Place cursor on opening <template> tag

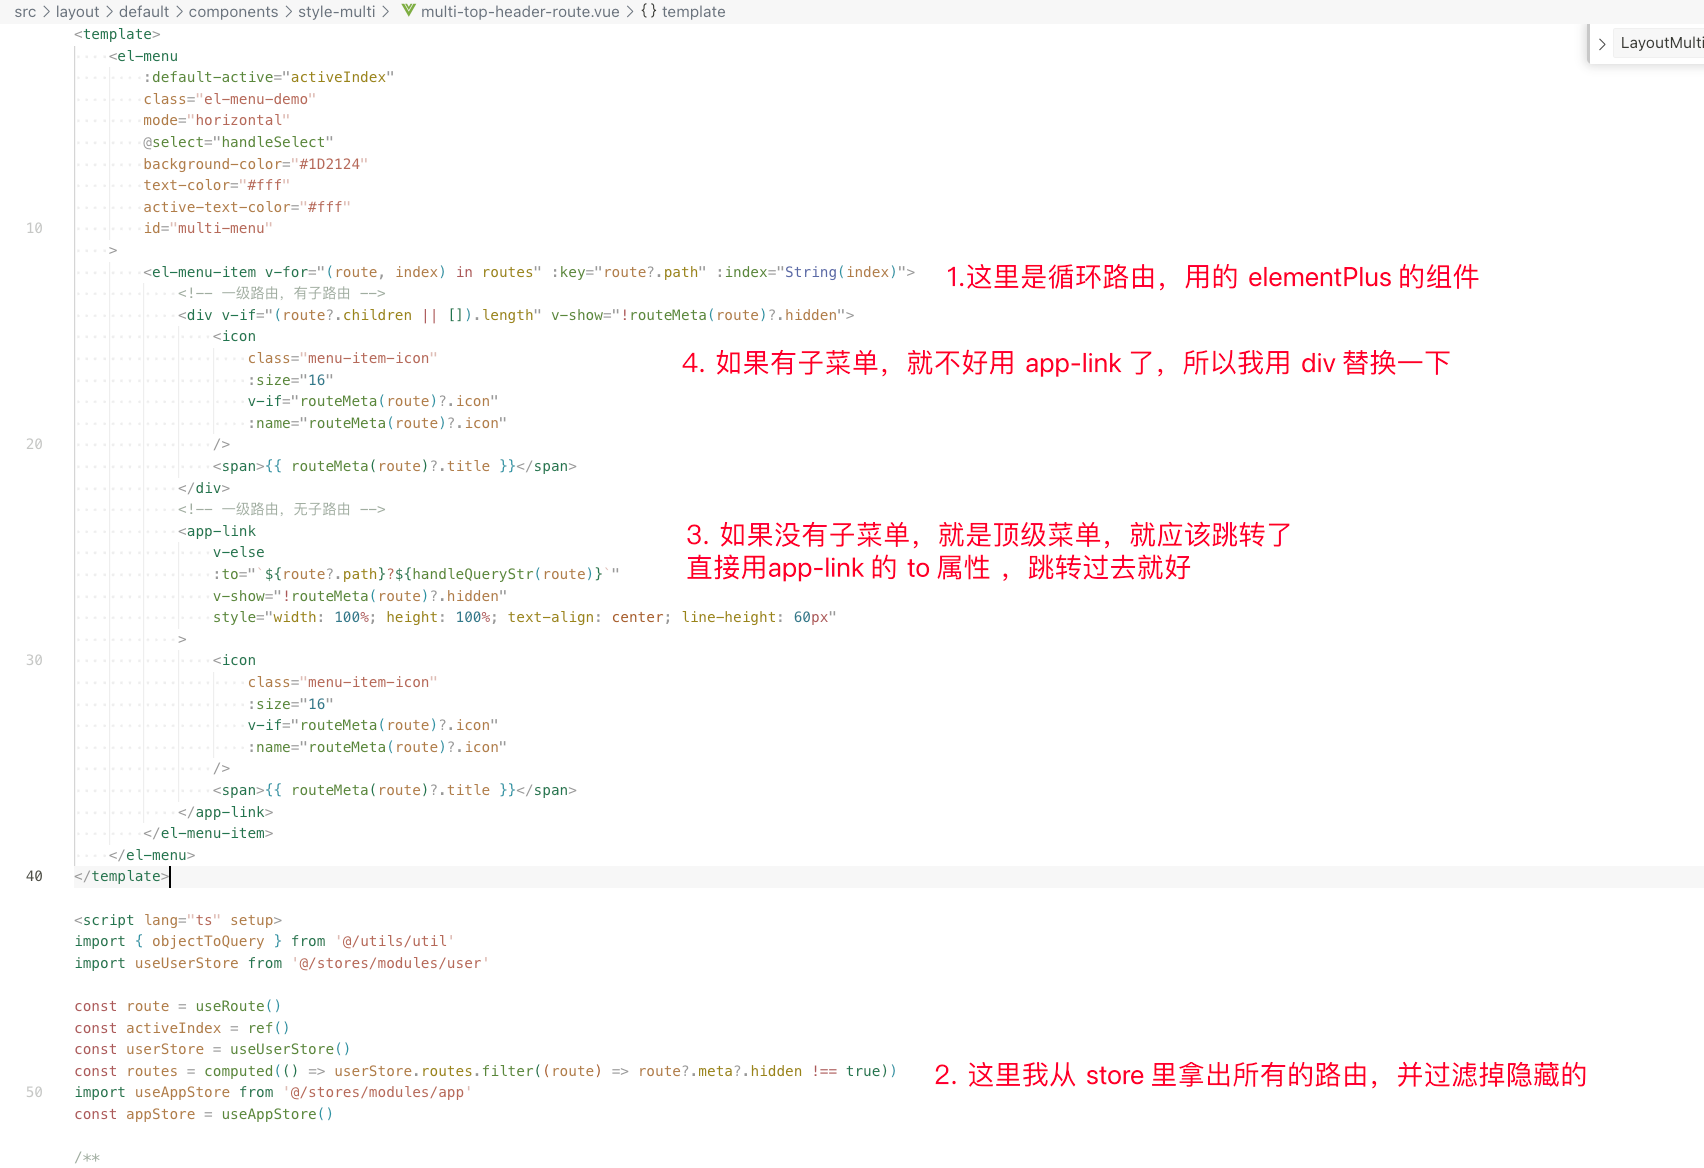click(x=117, y=34)
